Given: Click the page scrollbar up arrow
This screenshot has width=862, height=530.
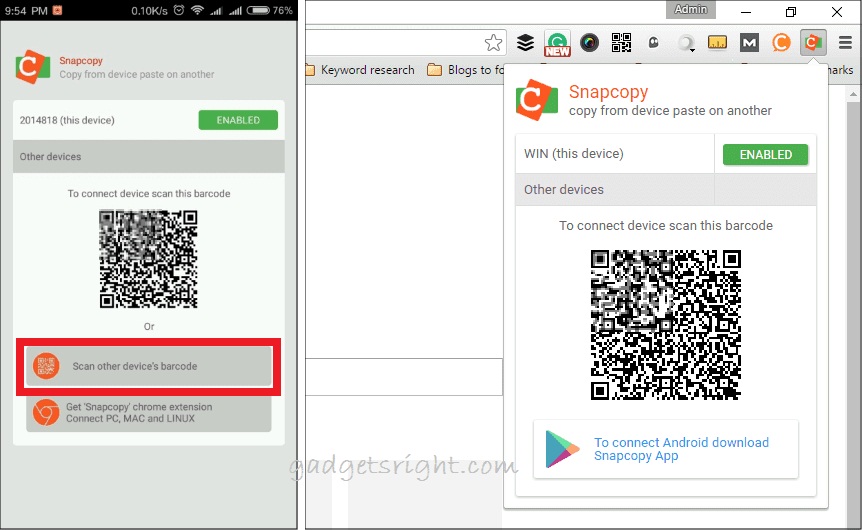Looking at the screenshot, I should 853,94.
